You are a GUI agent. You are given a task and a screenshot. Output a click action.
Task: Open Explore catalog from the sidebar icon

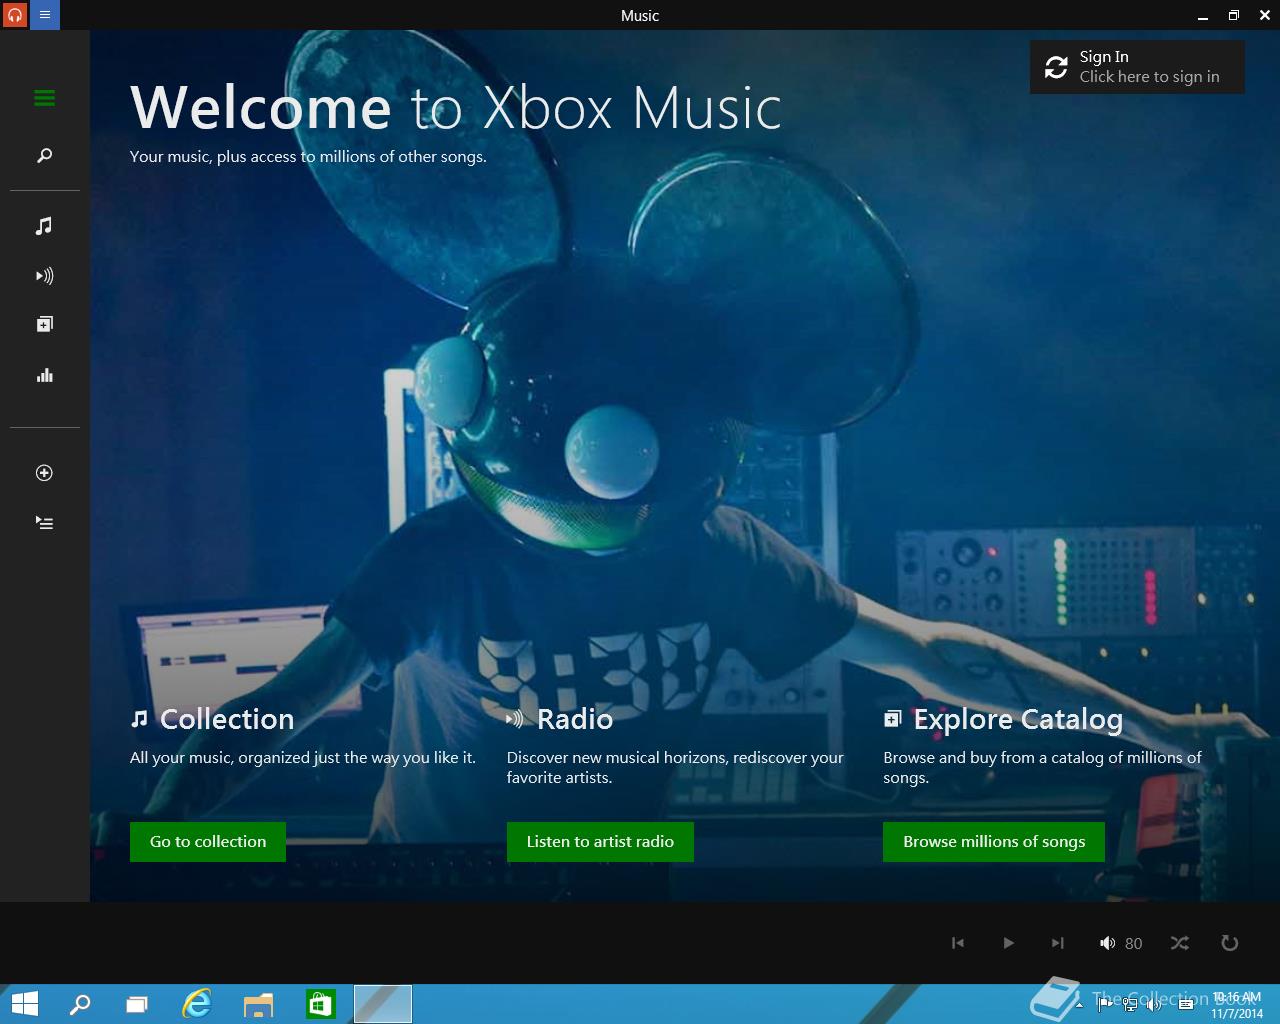(44, 324)
